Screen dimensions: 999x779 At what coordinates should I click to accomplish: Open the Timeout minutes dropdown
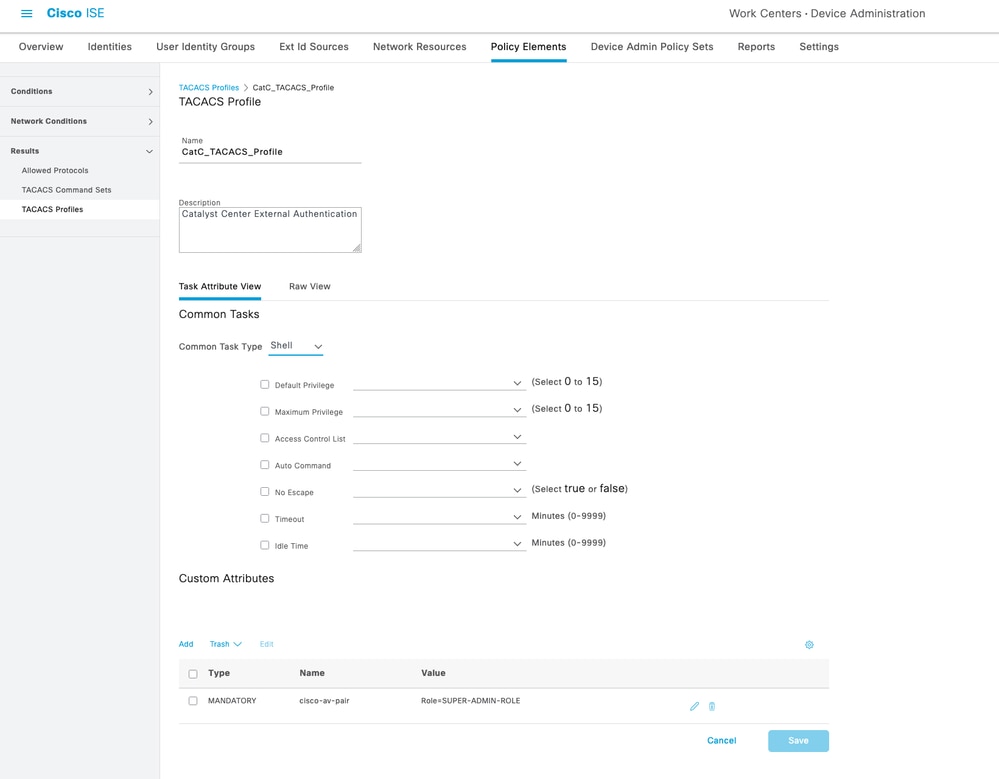click(439, 517)
